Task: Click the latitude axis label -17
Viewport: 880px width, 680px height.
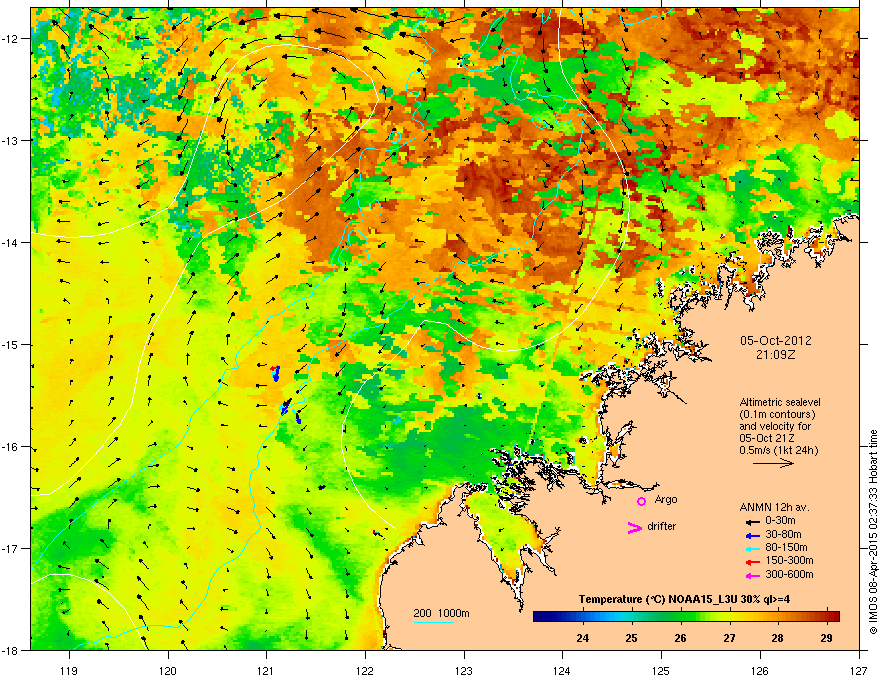Action: point(11,548)
